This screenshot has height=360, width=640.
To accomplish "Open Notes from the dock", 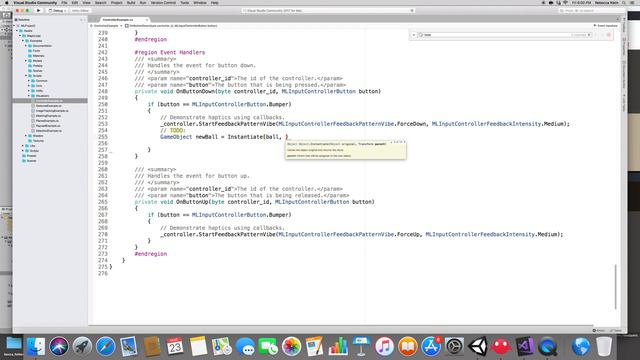I will pos(198,347).
